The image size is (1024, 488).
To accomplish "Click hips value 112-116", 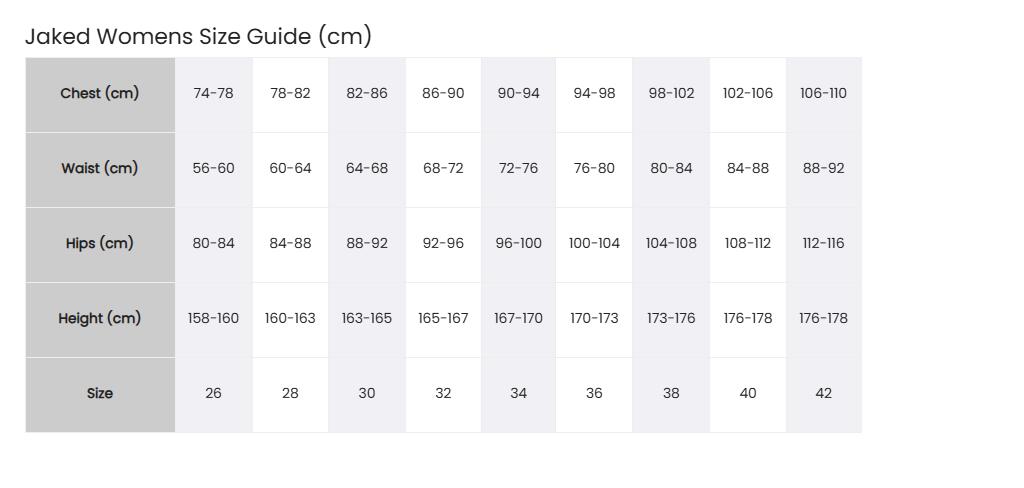I will click(x=824, y=244).
